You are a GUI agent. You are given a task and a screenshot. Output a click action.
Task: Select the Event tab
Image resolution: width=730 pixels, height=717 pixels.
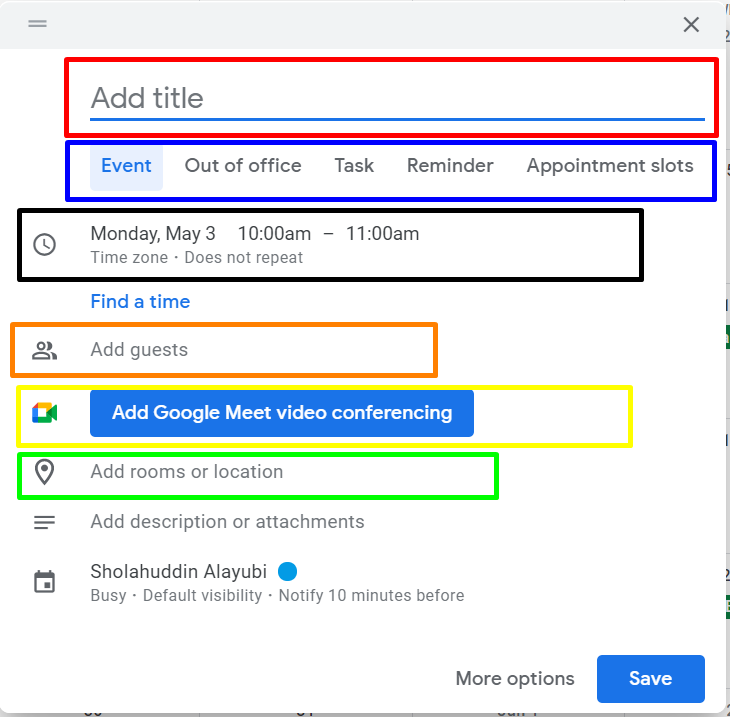[x=126, y=166]
